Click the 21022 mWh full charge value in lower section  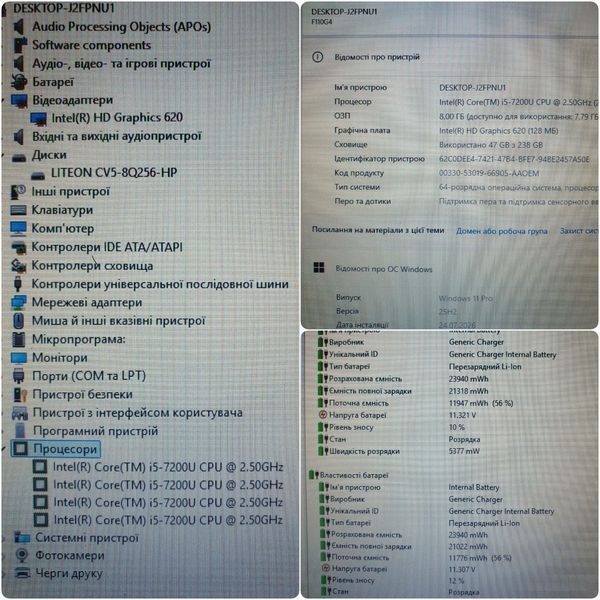pyautogui.click(x=468, y=546)
